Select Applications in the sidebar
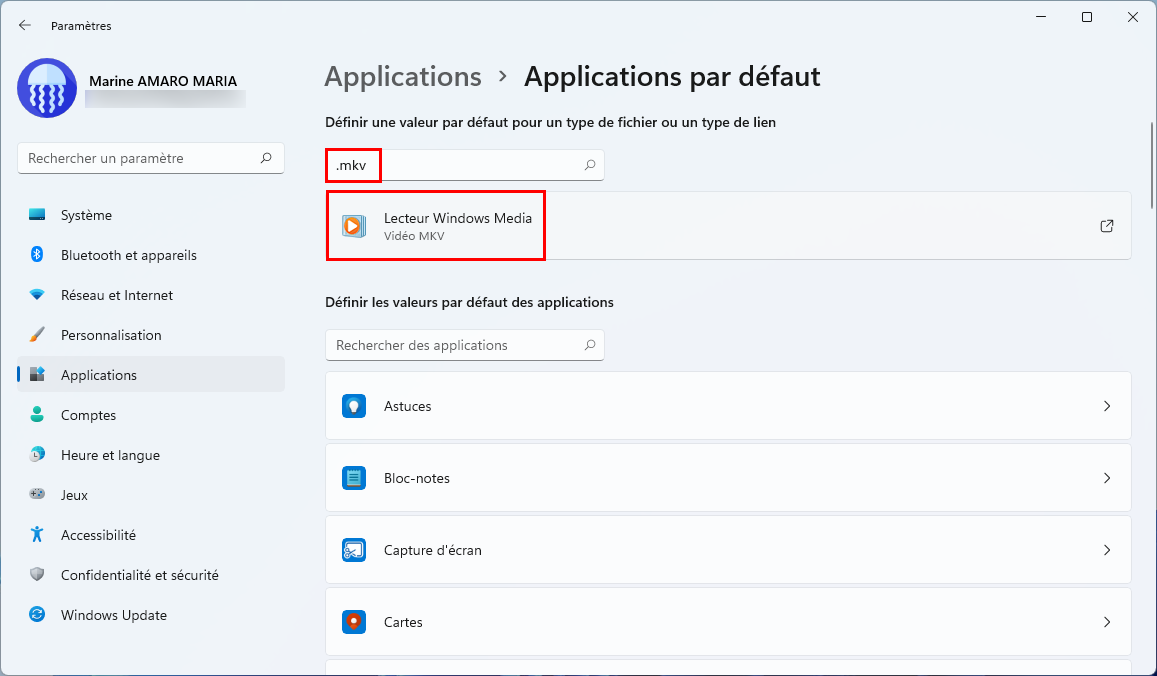This screenshot has height=676, width=1157. point(151,374)
